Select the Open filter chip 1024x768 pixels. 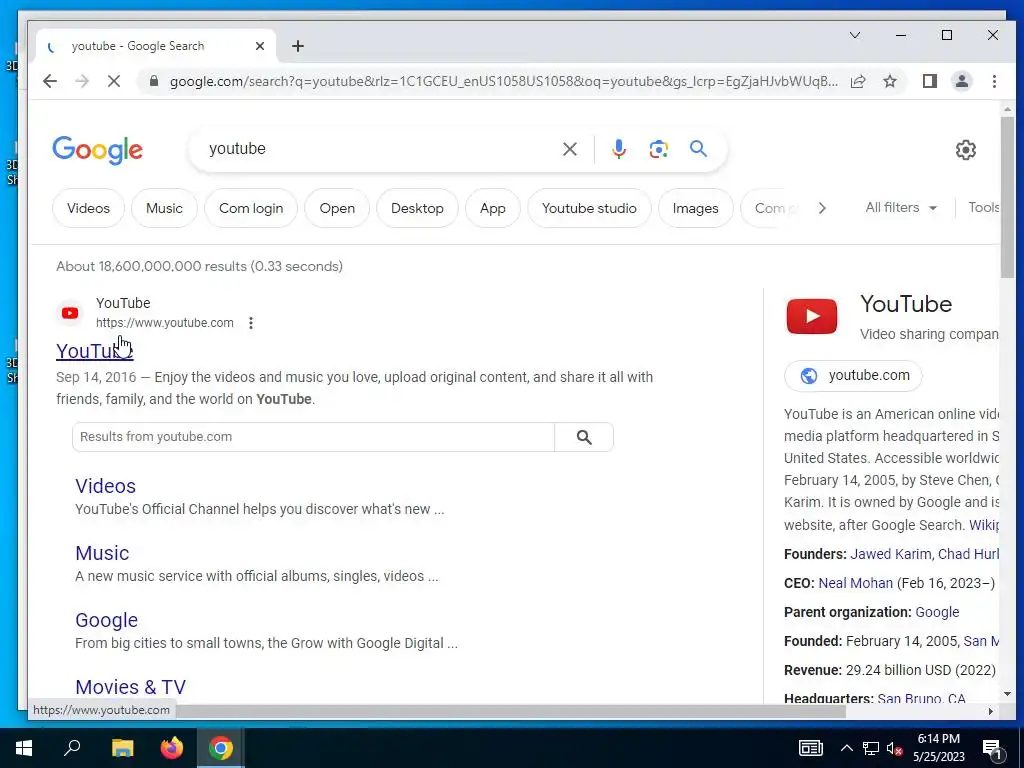(337, 208)
